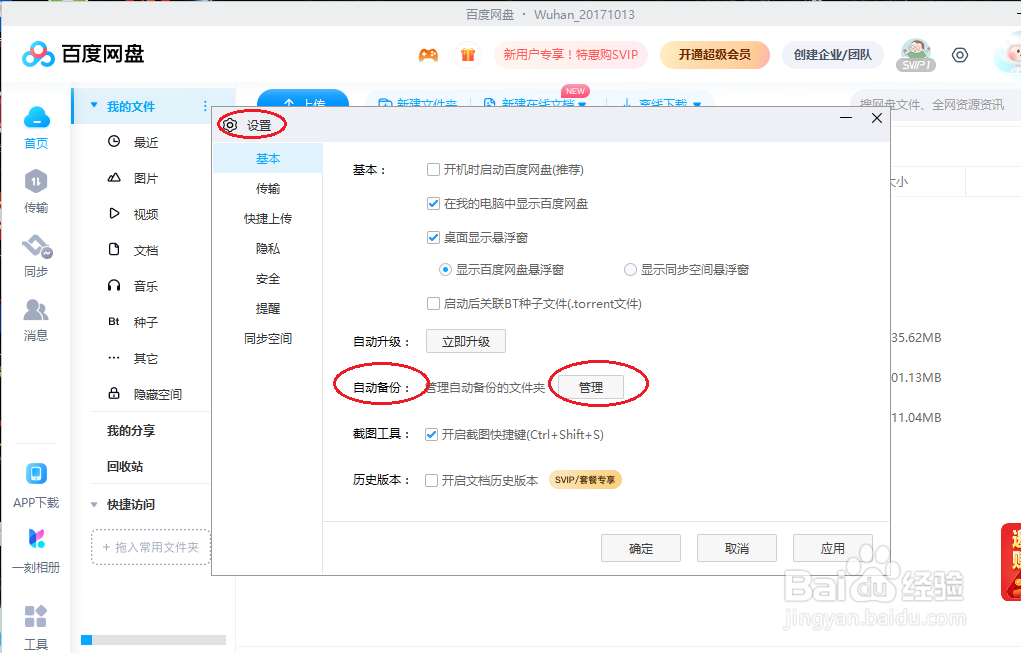This screenshot has height=653, width=1021.
Task: Switch to 同步空间 settings tab
Action: (268, 339)
